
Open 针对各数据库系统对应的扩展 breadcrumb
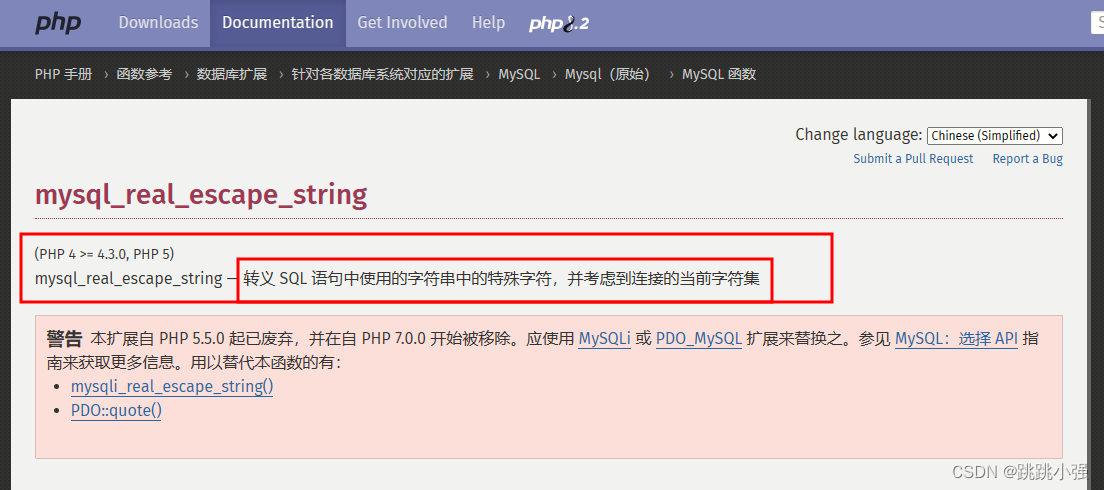click(x=382, y=74)
